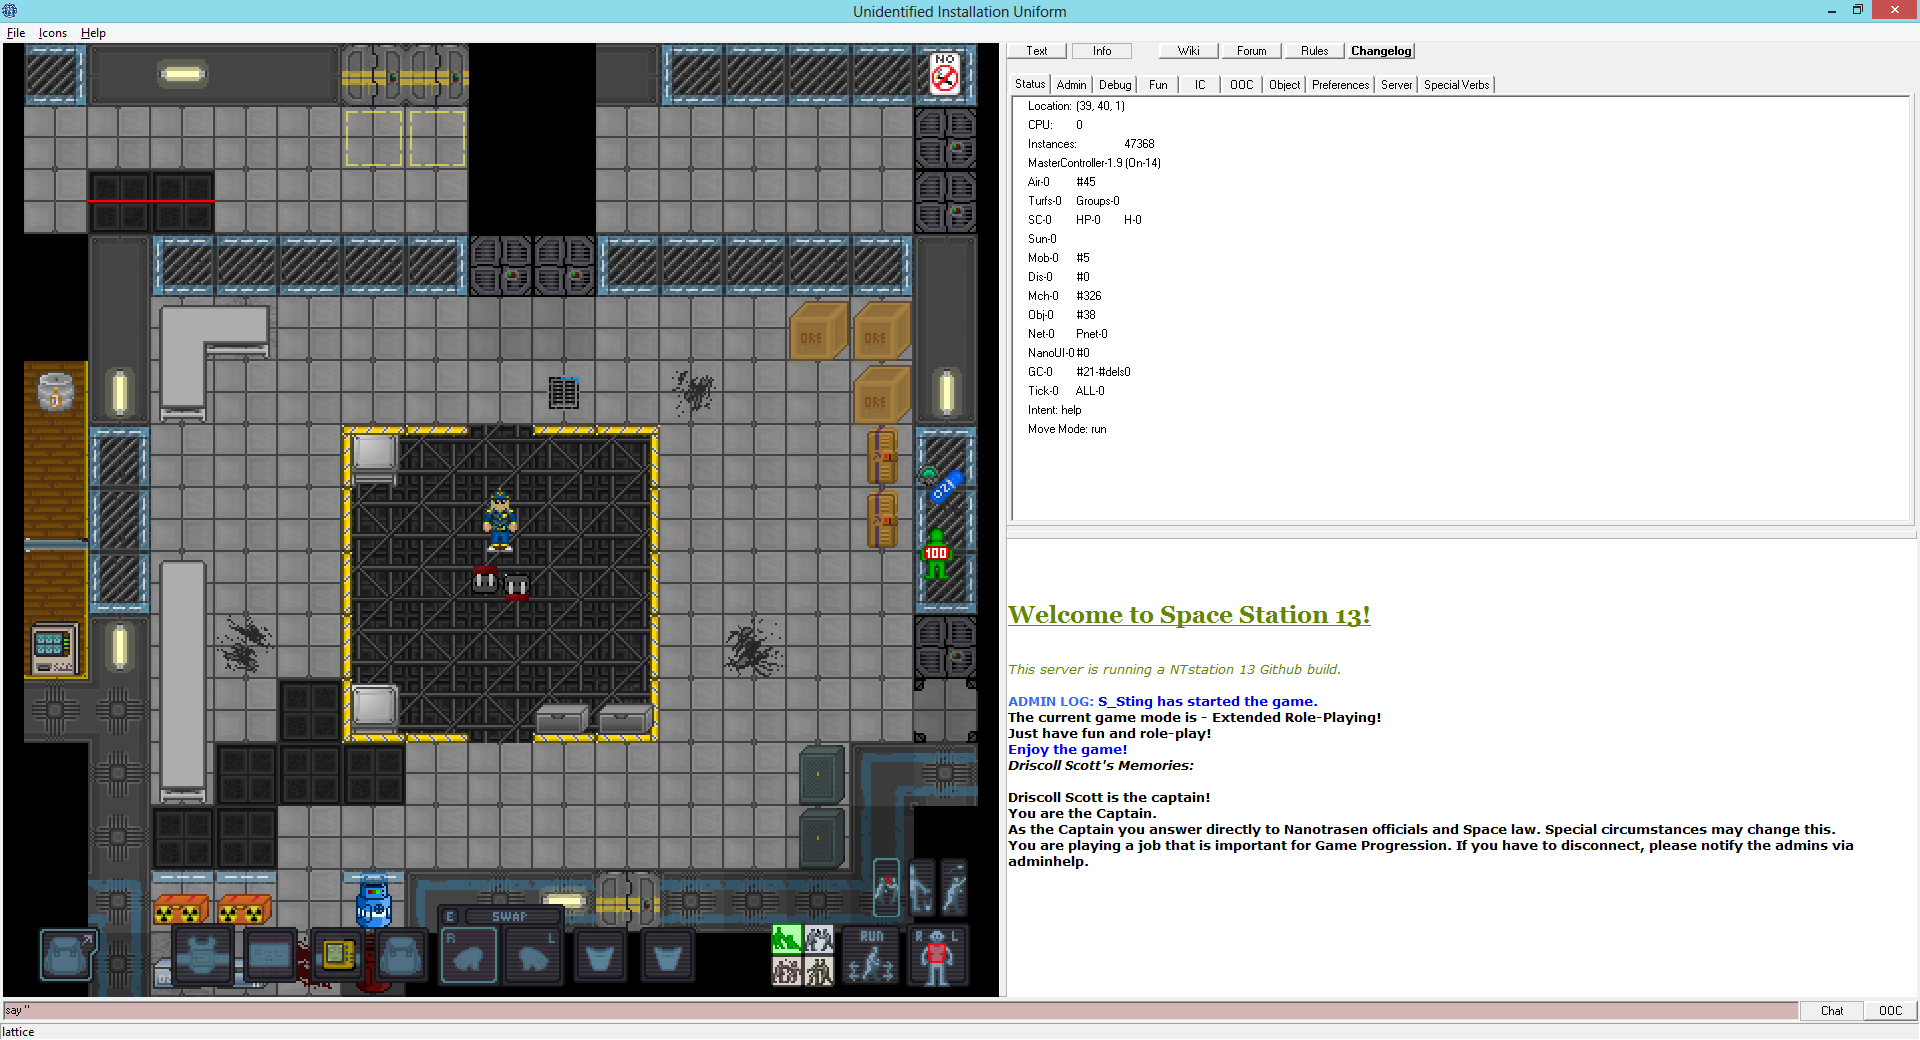
Task: Set intent to help (green icon)
Action: (x=787, y=939)
